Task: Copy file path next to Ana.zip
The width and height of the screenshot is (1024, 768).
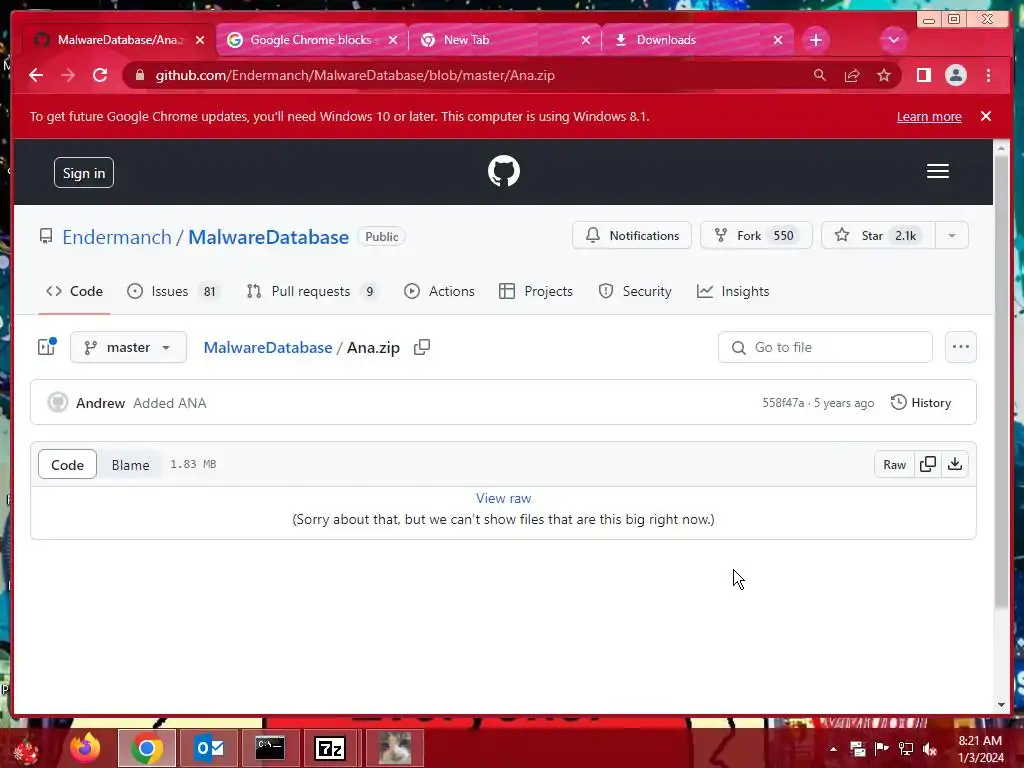Action: [x=422, y=347]
